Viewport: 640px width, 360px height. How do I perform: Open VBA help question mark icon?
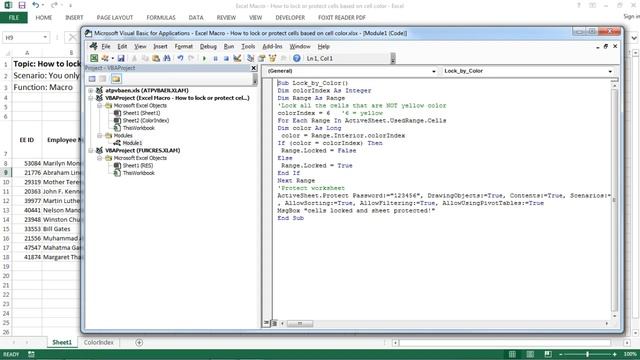point(297,58)
